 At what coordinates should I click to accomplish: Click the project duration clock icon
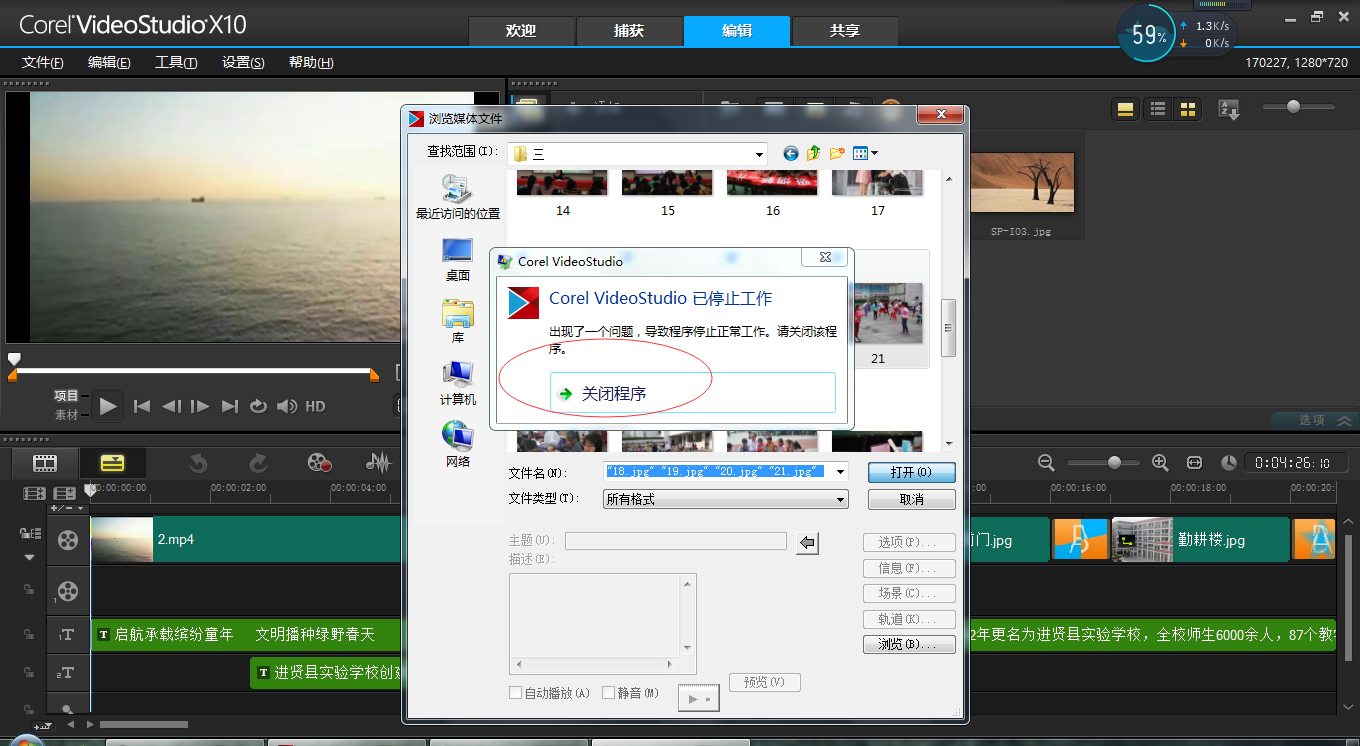click(x=1229, y=463)
